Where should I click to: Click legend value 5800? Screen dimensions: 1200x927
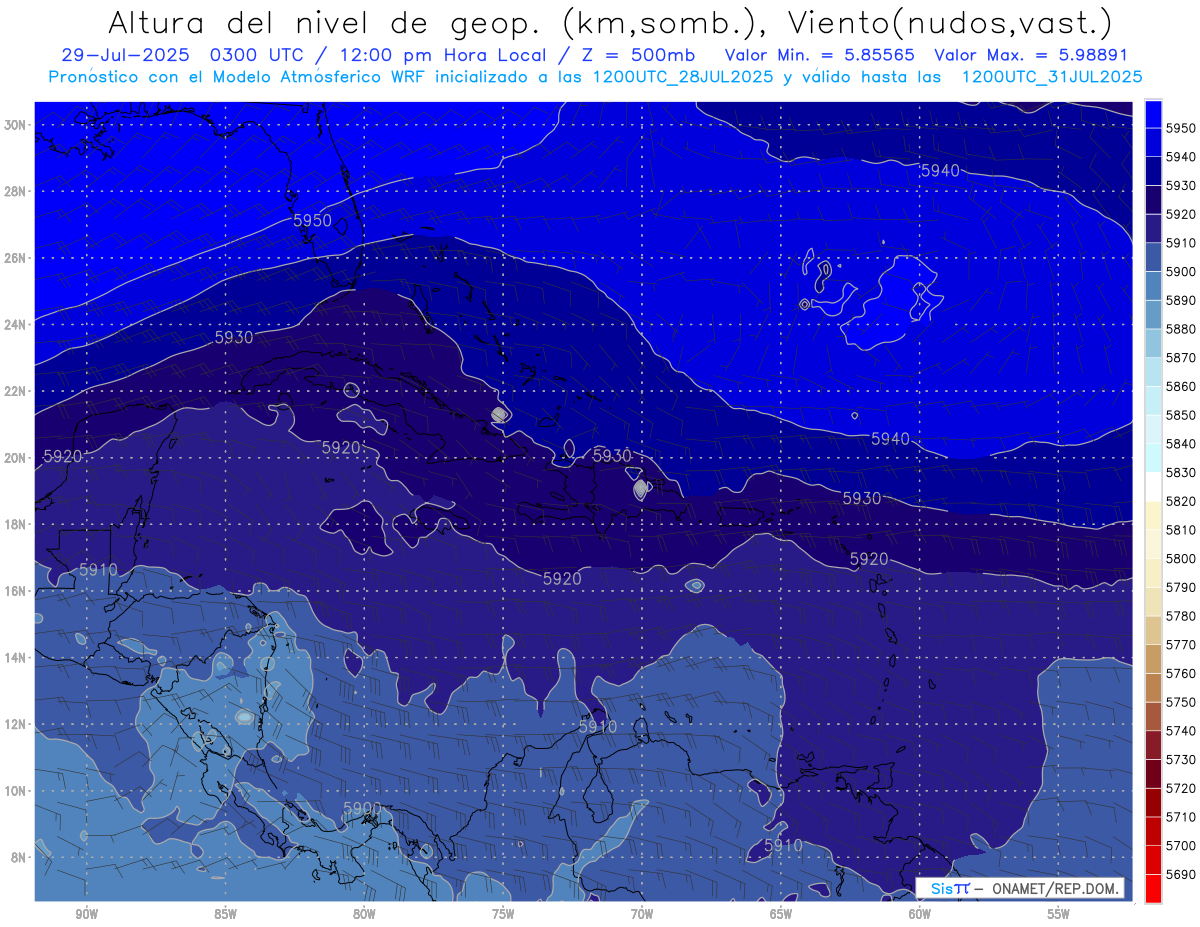(x=1181, y=559)
